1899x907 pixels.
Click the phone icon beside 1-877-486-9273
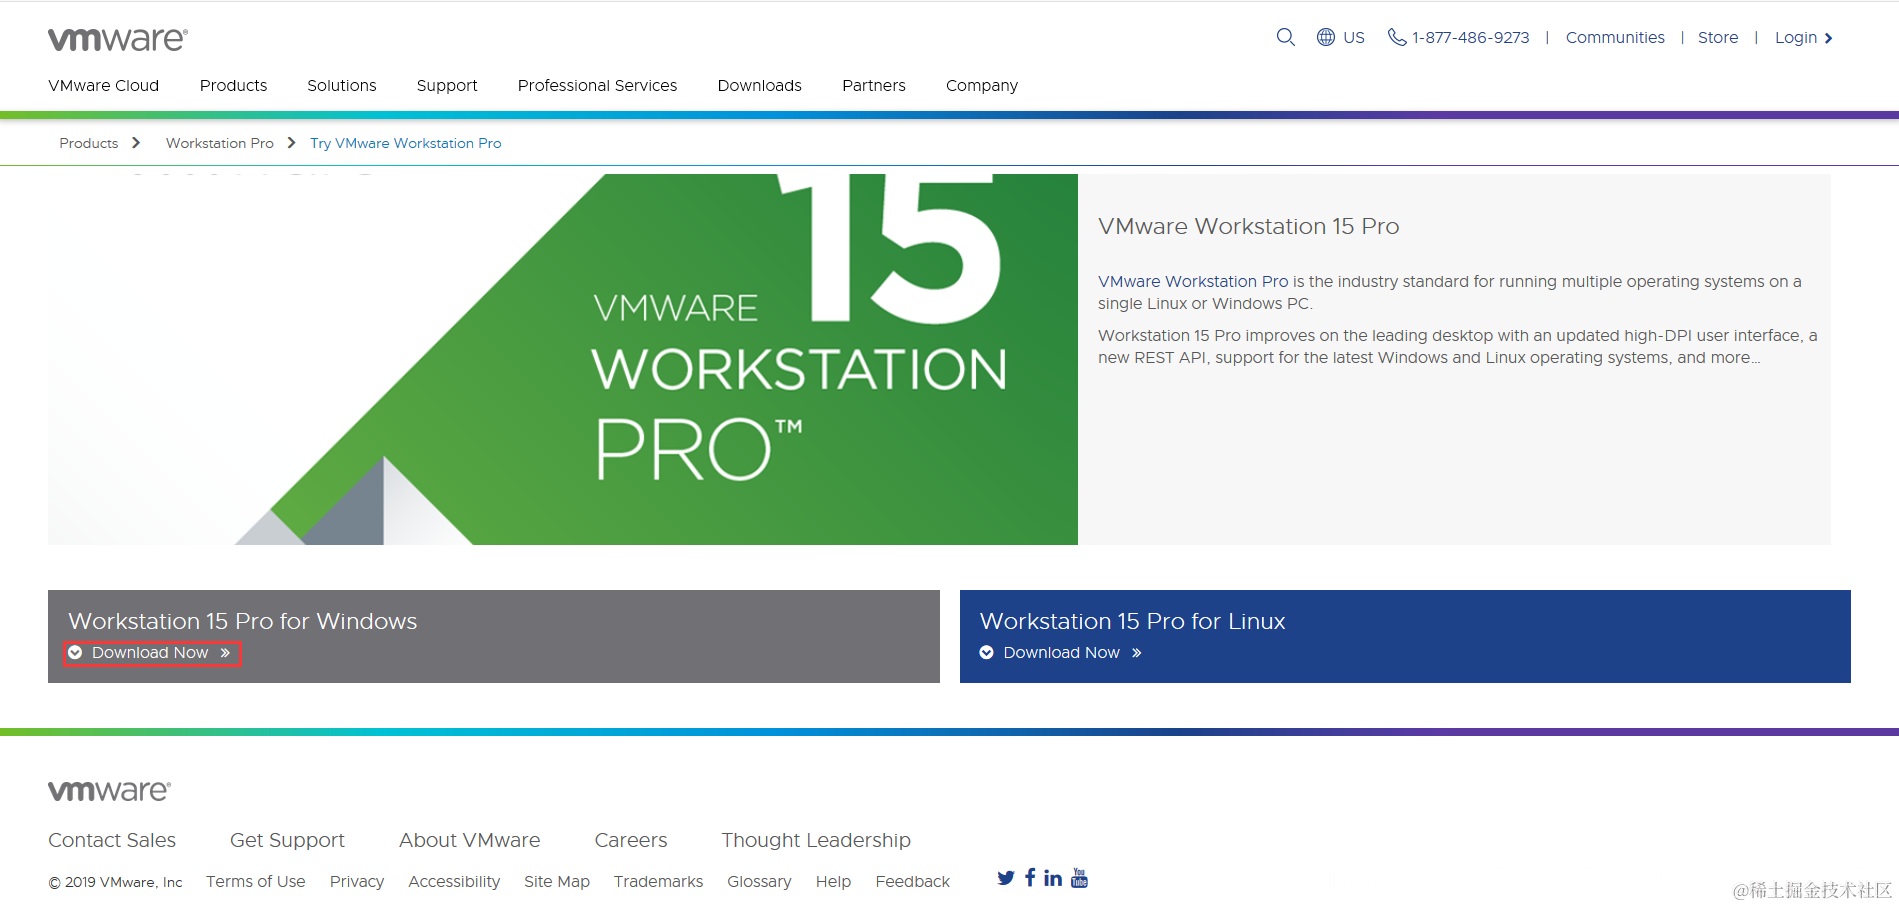pos(1396,37)
